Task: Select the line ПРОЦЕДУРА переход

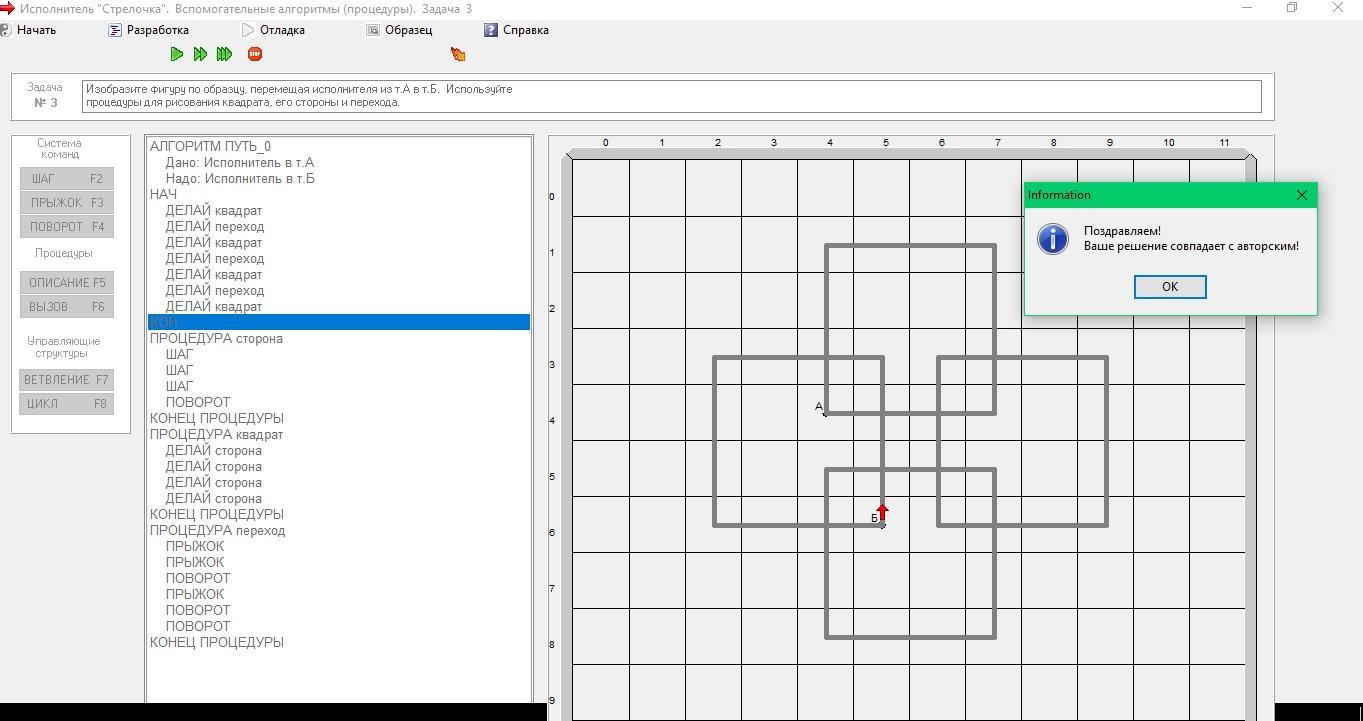Action: [217, 530]
